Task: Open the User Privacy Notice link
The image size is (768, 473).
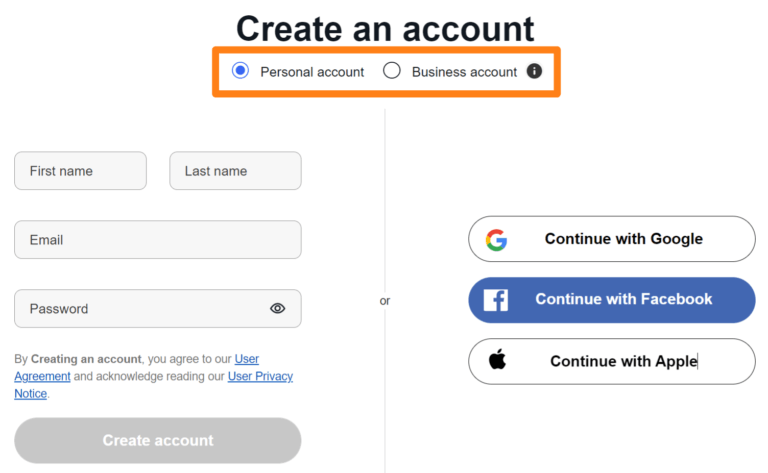Action: click(x=260, y=376)
